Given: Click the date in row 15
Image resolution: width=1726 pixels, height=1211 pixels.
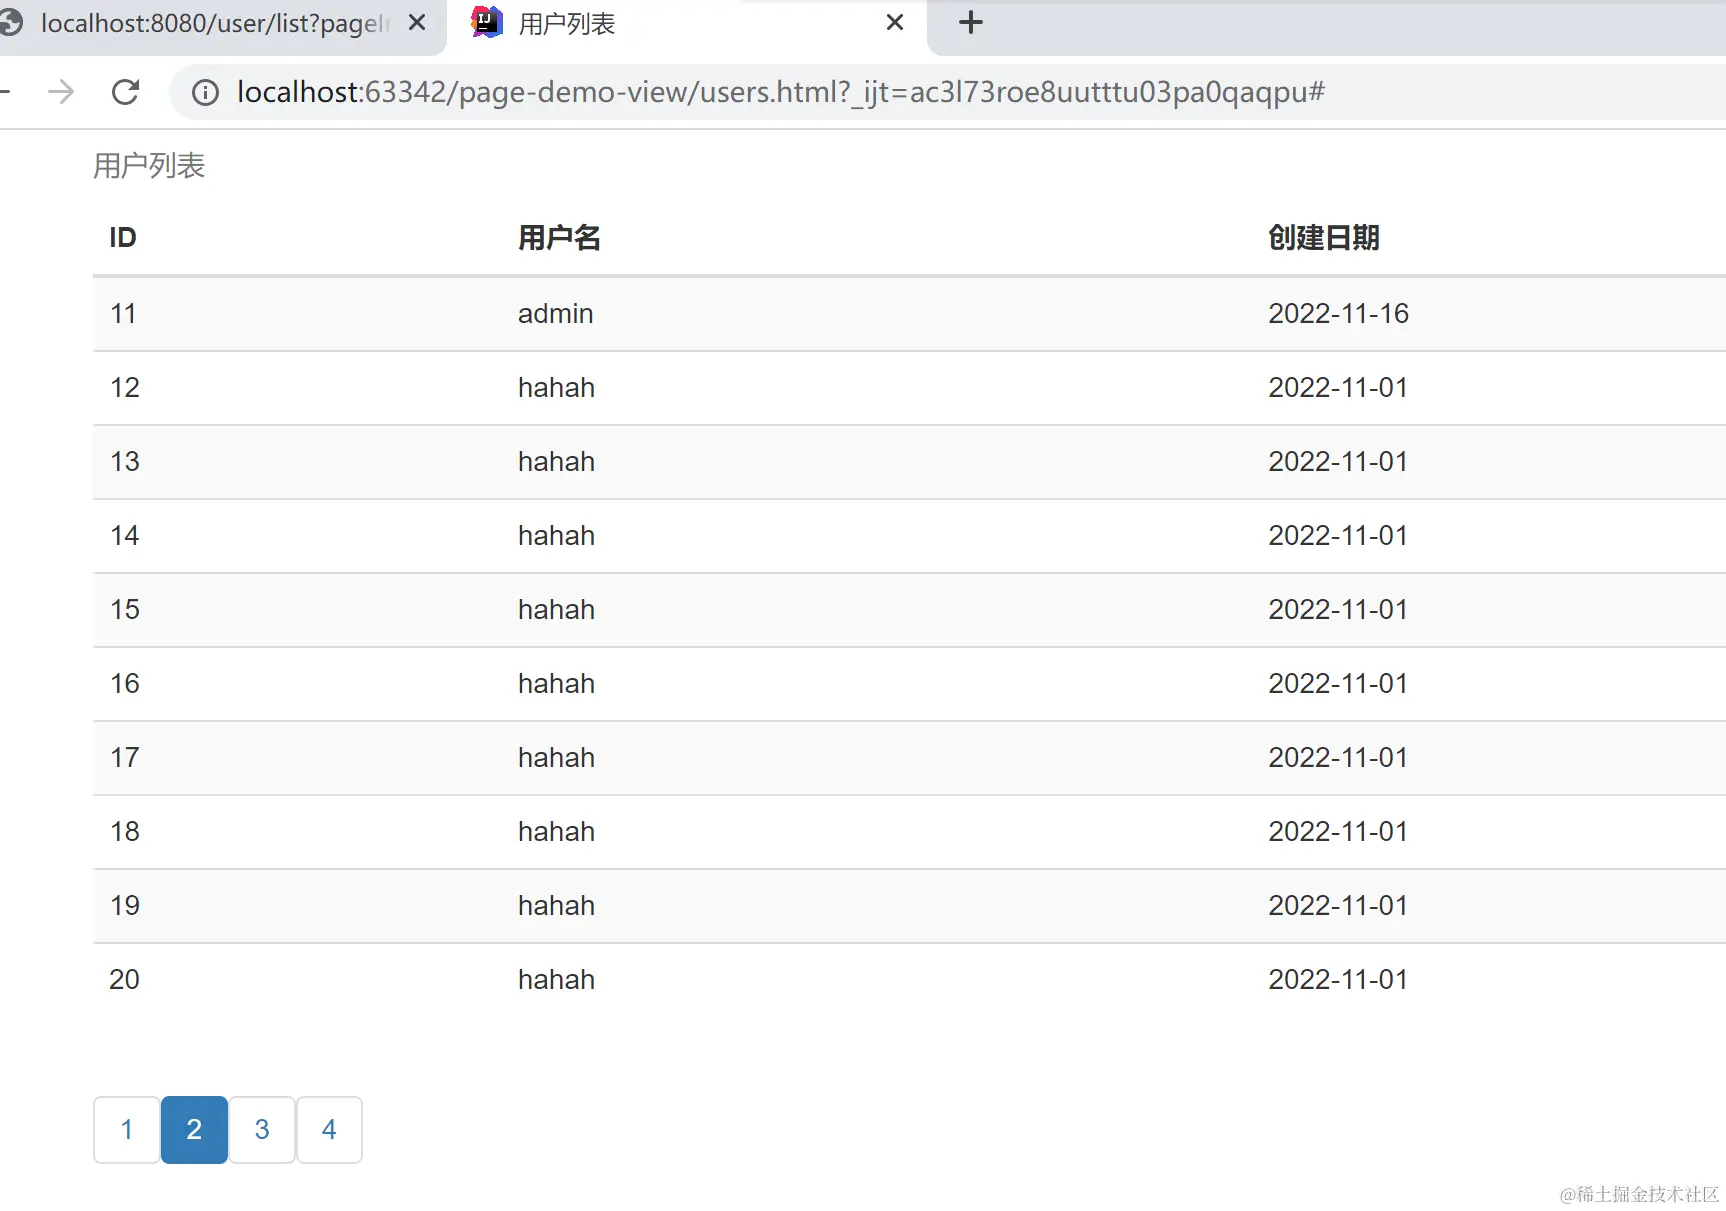Looking at the screenshot, I should [1338, 610].
